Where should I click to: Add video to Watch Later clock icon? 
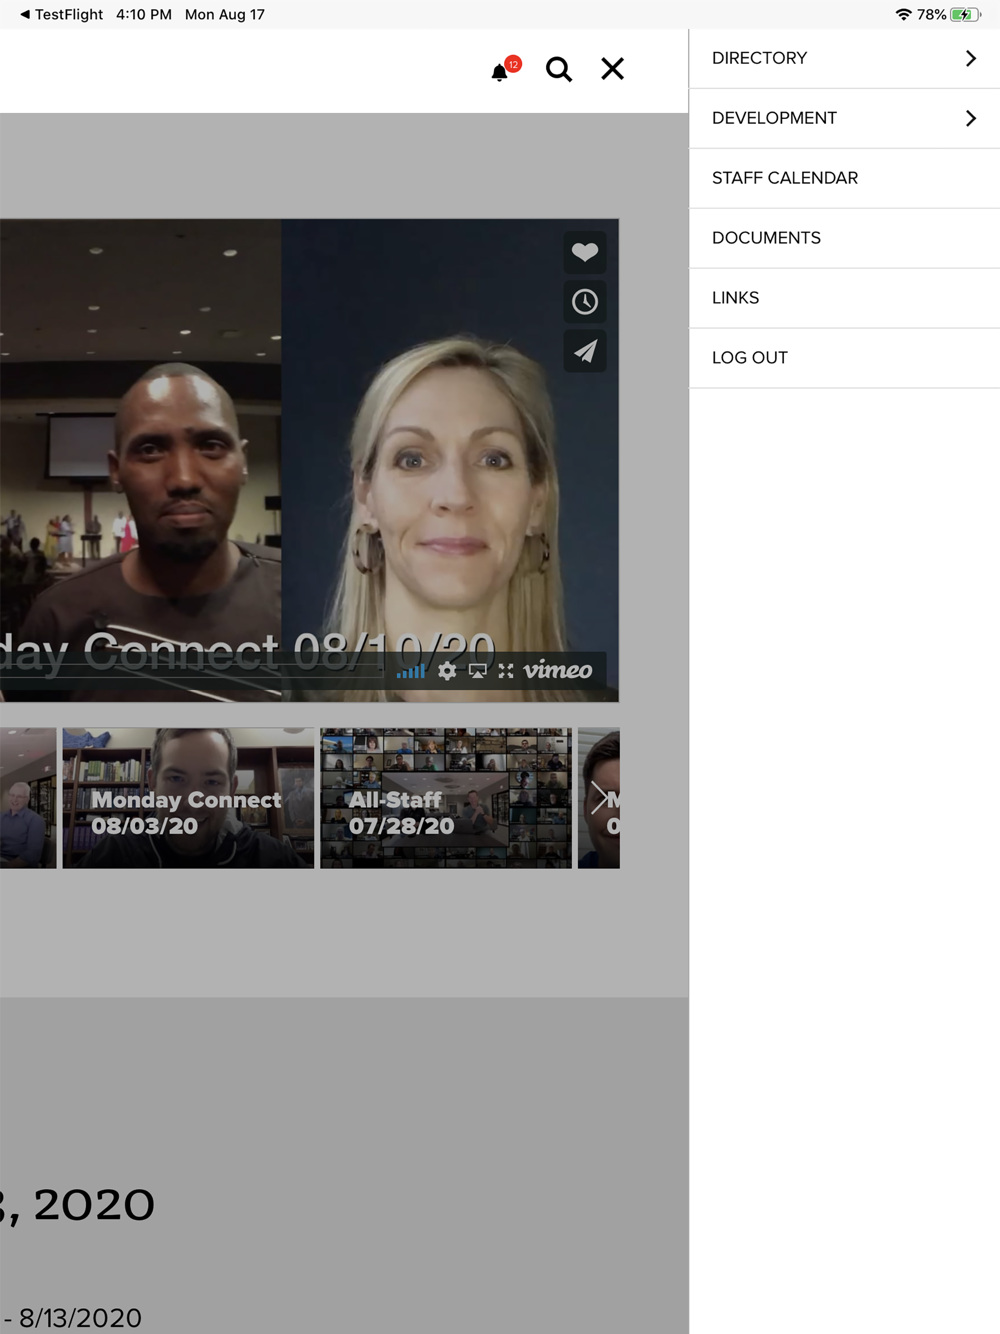(585, 302)
